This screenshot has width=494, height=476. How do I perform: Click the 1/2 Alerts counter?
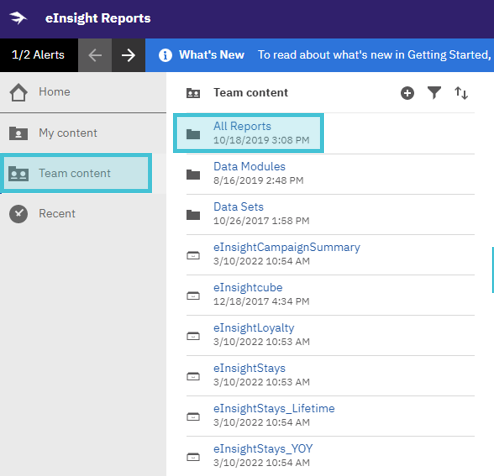(38, 55)
